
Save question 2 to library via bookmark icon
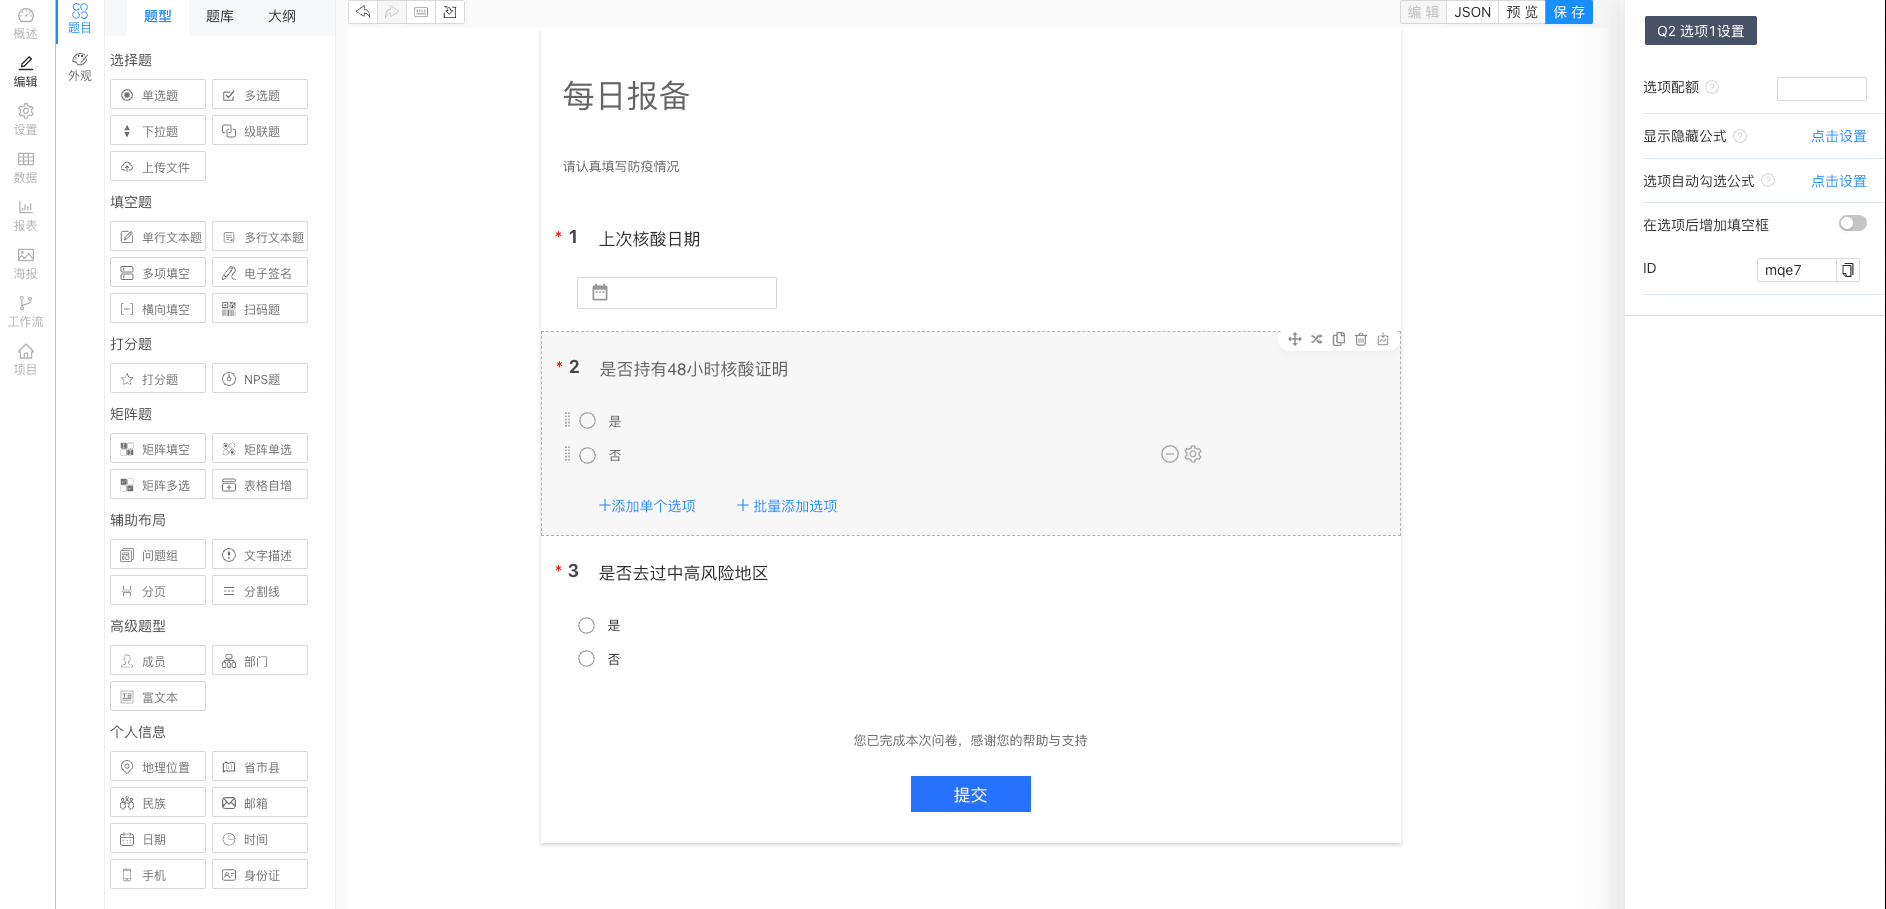point(1383,339)
